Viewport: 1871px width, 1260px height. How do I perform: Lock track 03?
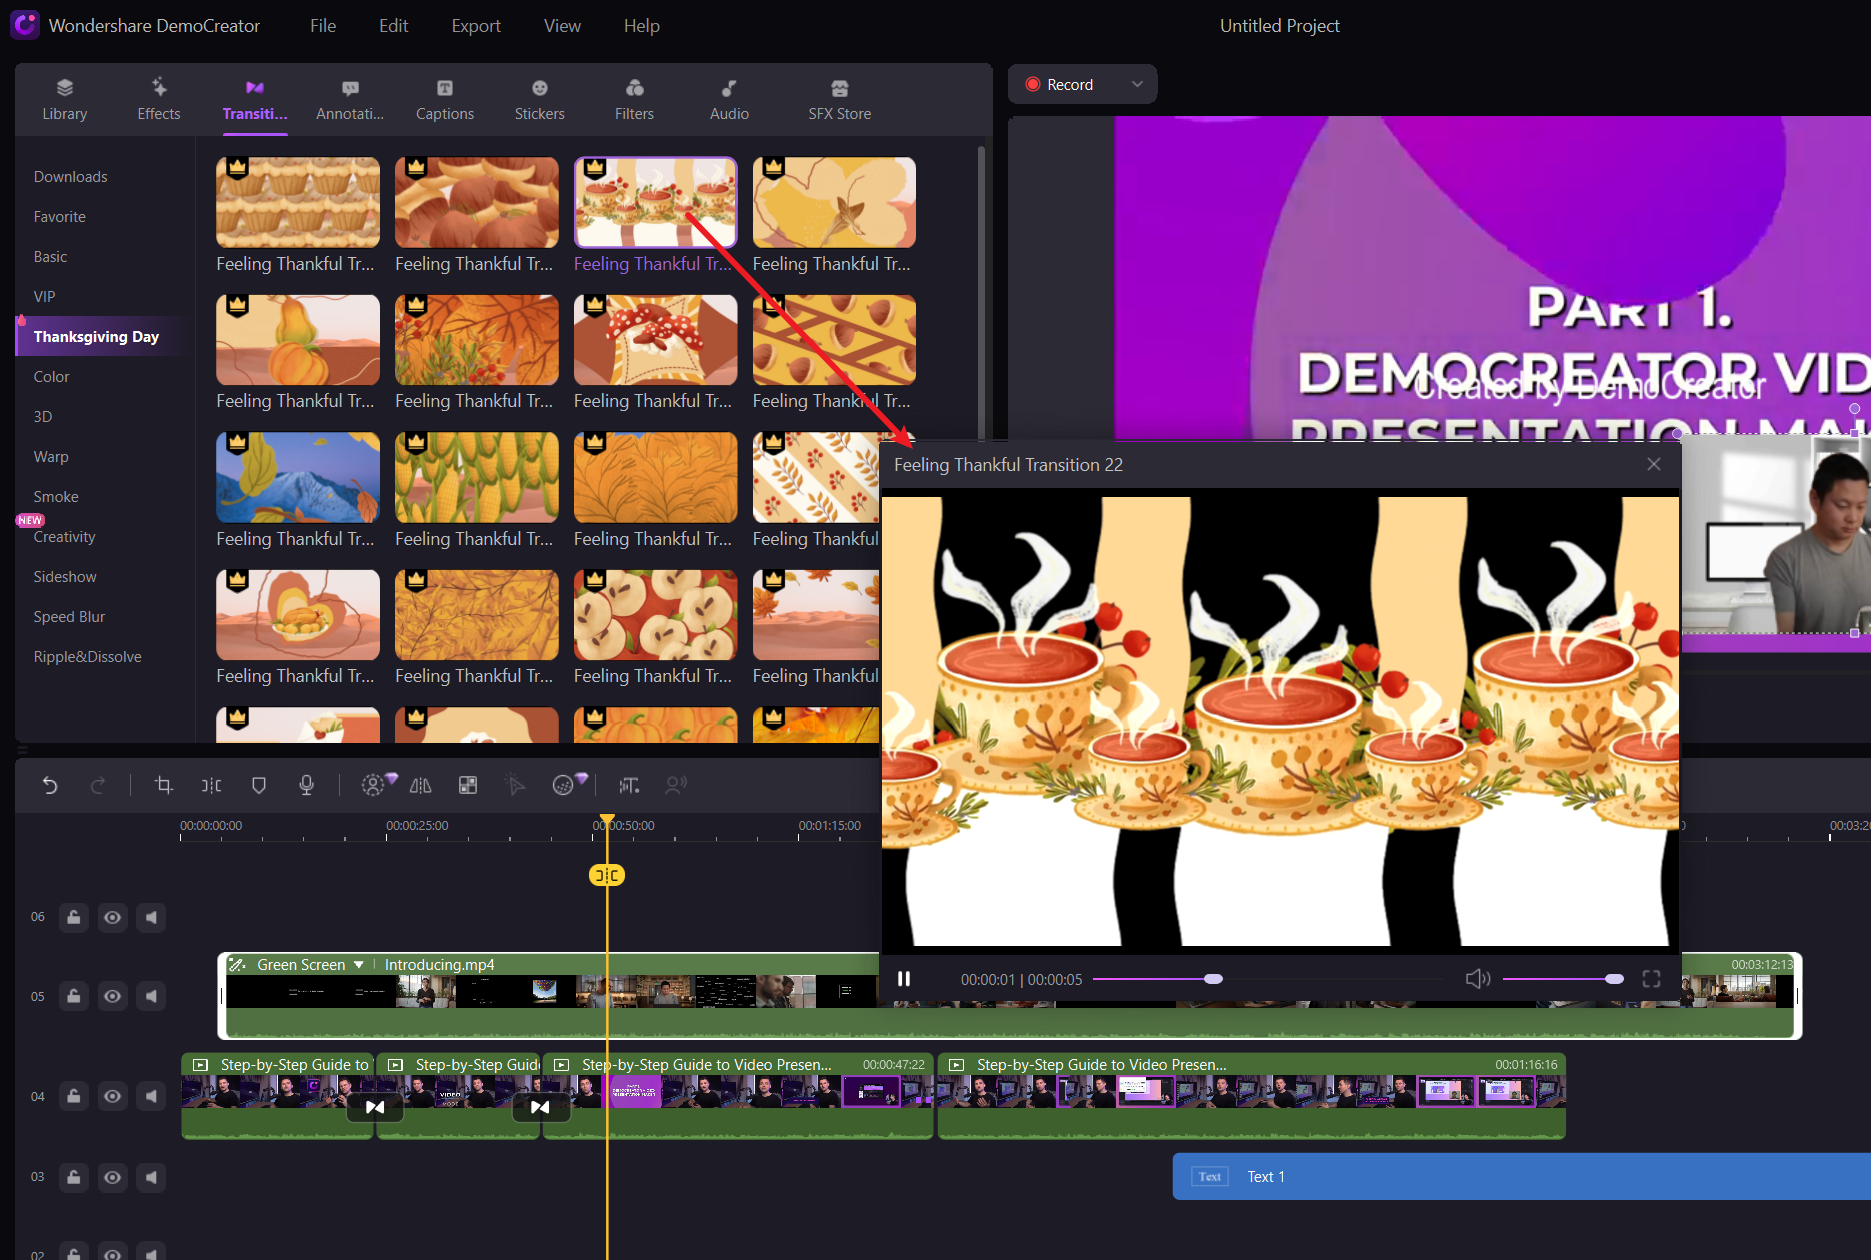coord(74,1177)
